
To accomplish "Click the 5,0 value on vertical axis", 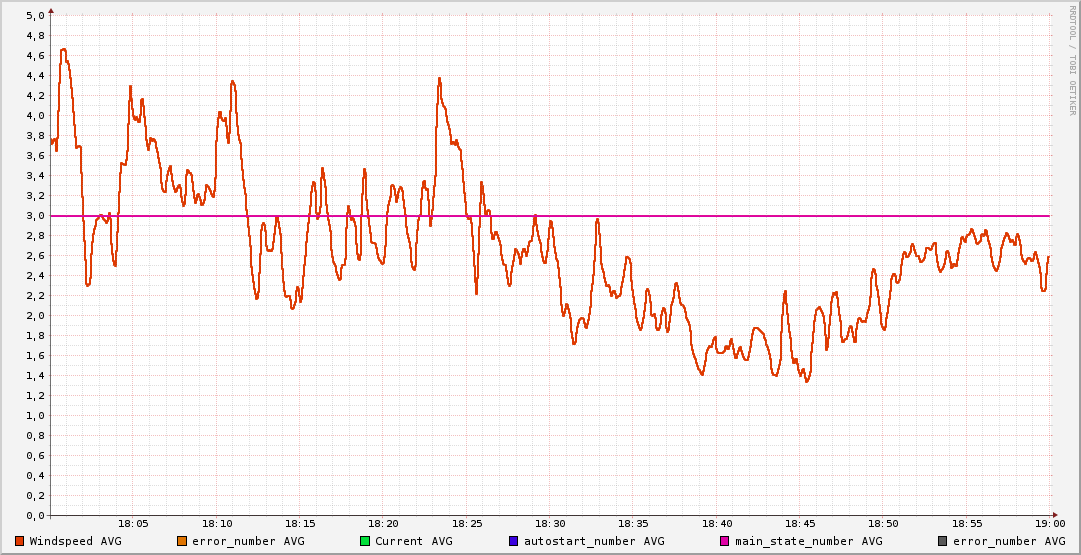I will (x=35, y=16).
